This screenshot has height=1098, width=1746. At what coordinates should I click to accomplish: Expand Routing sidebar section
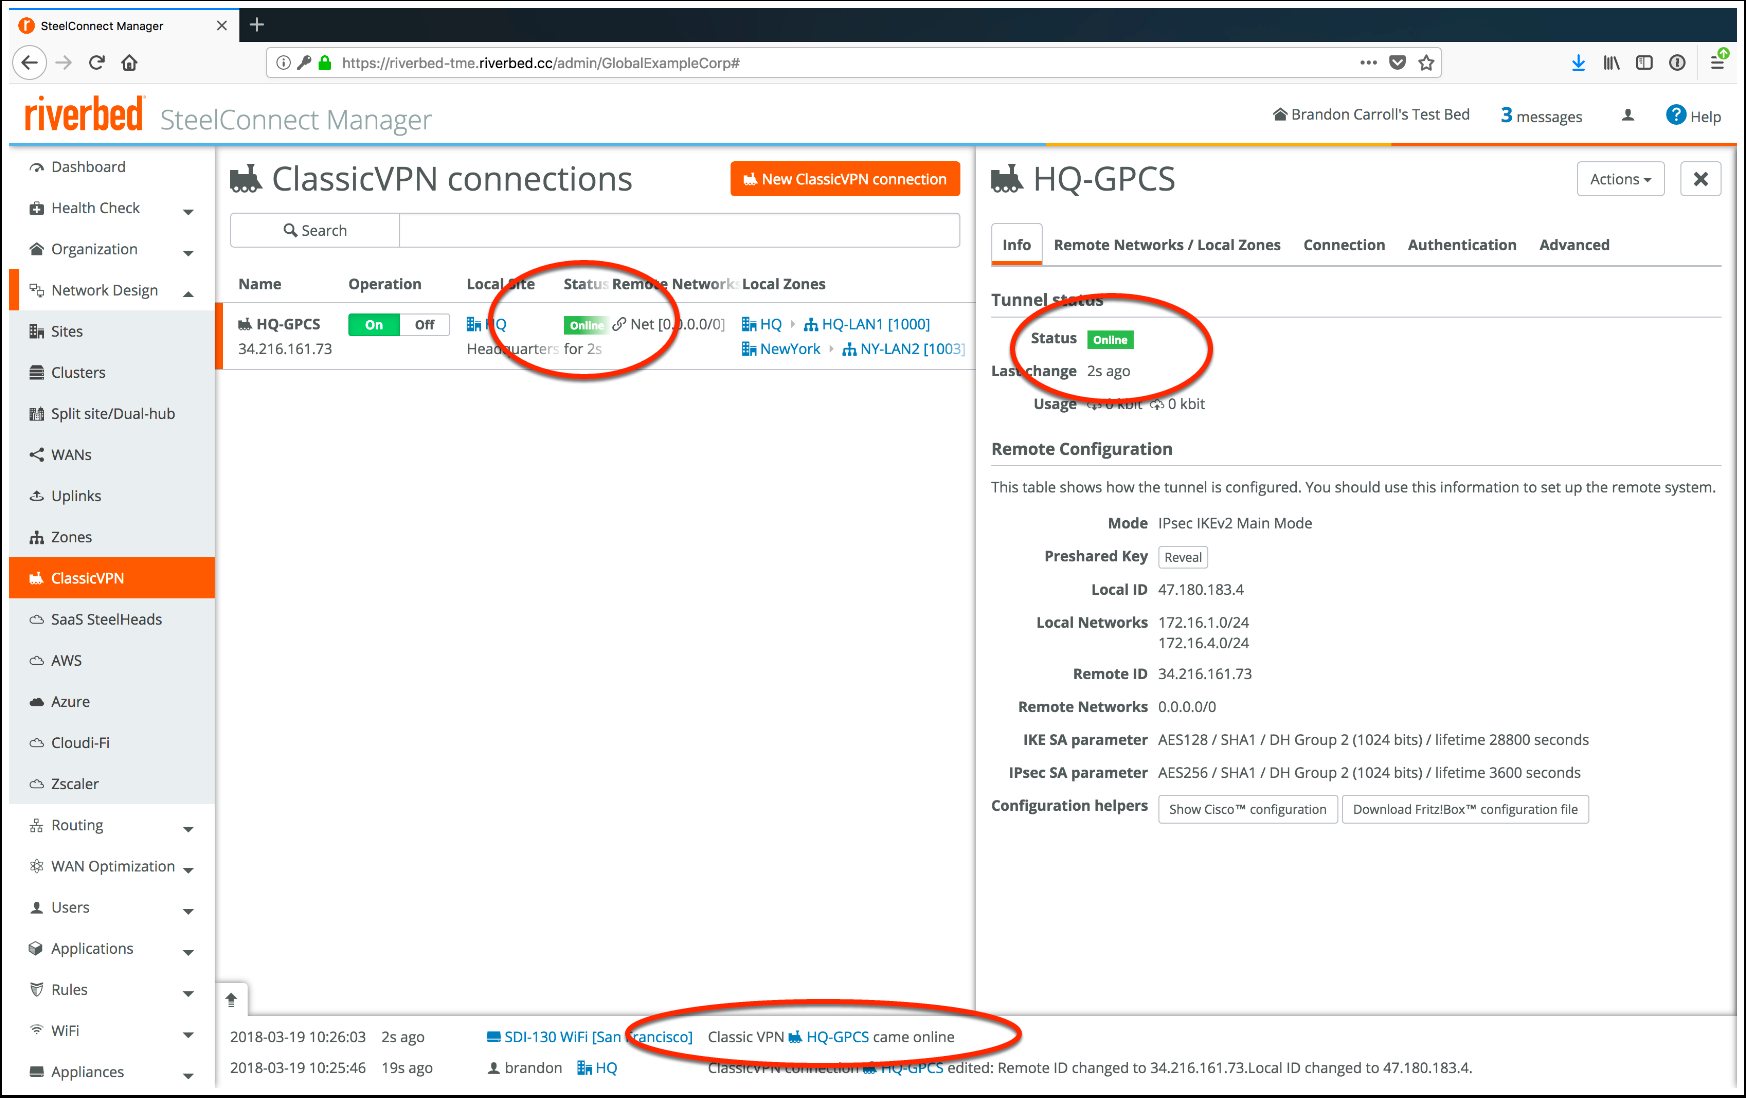[188, 827]
